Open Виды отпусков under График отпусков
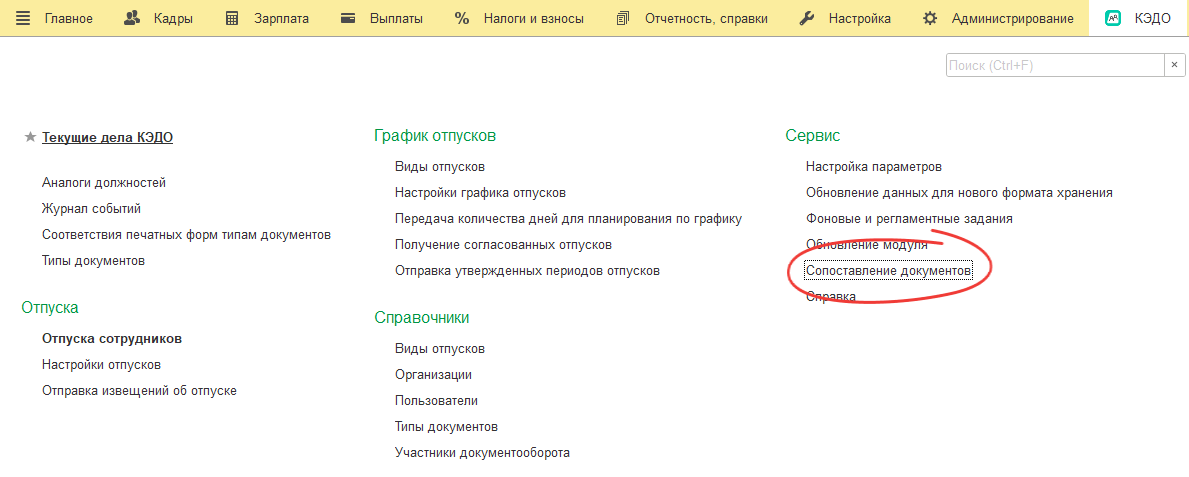The image size is (1189, 477). (x=440, y=166)
